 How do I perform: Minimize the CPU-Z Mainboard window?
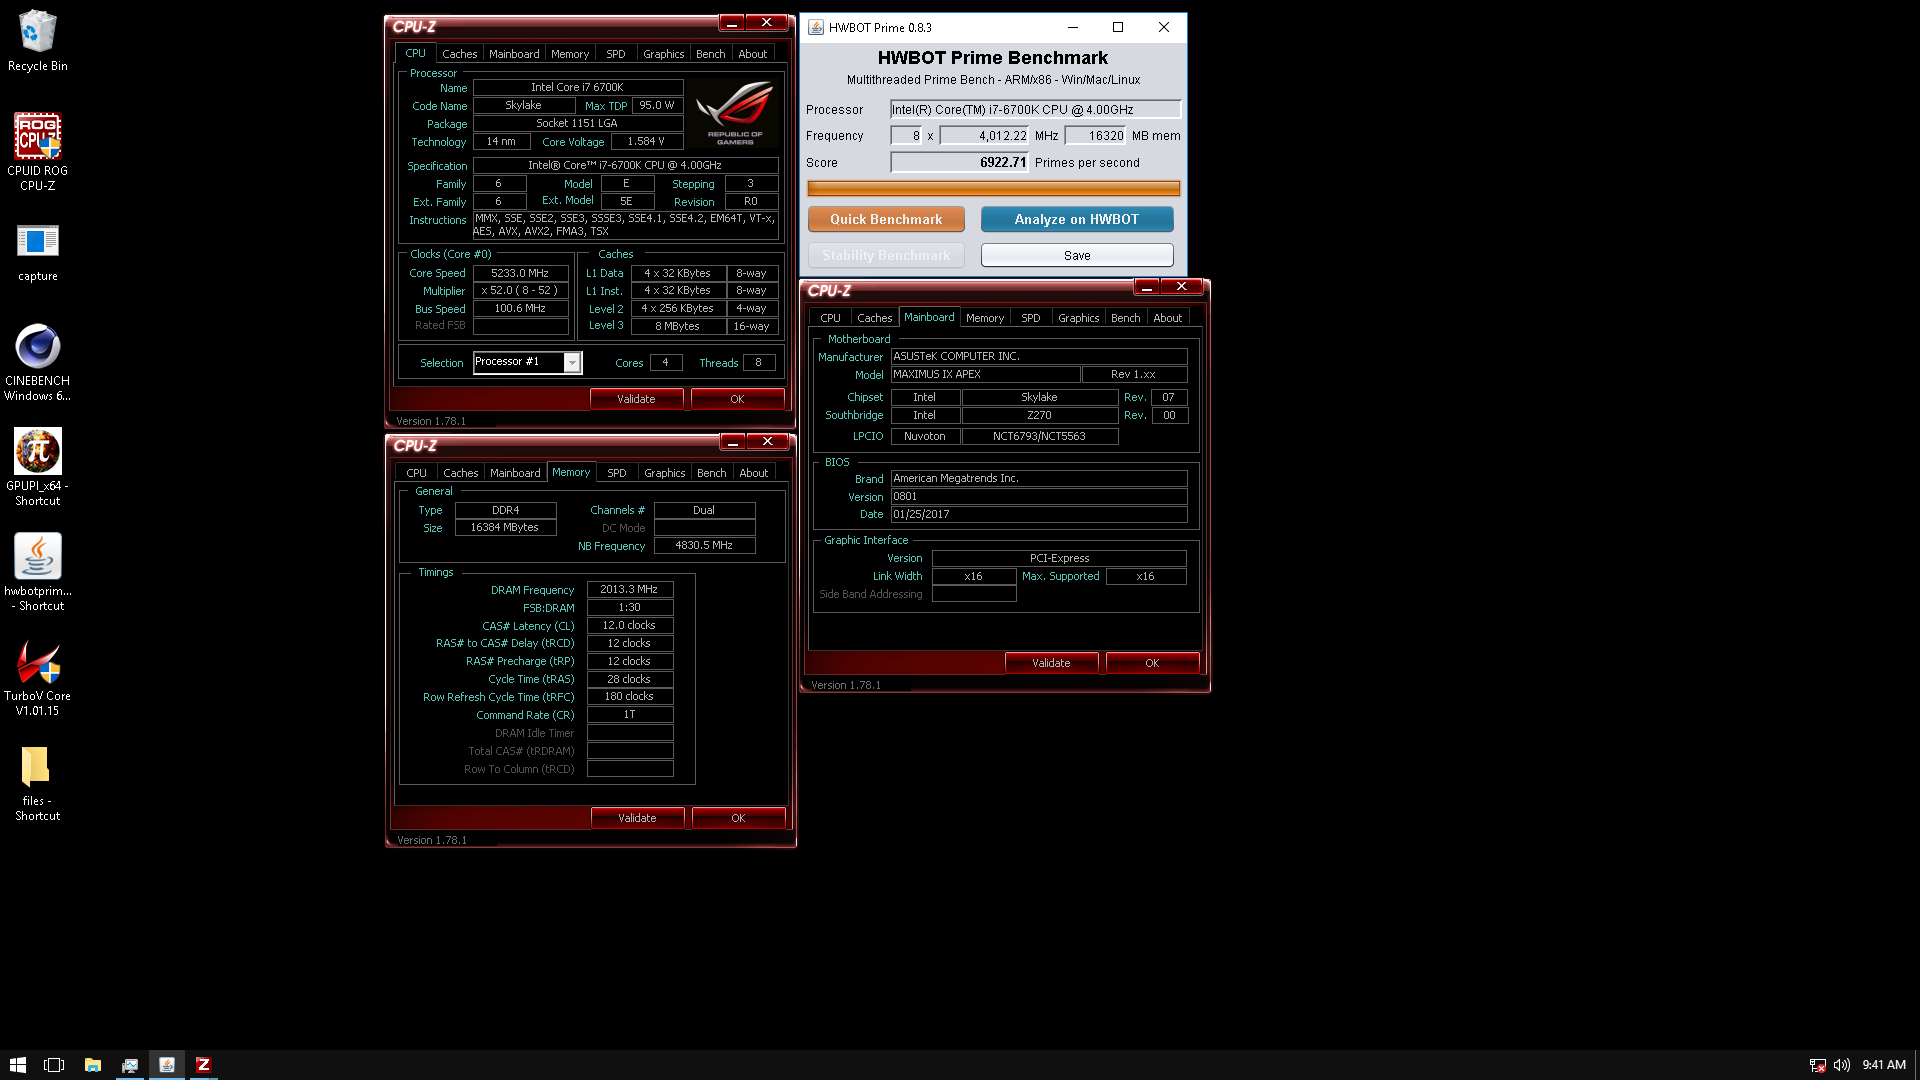(x=1147, y=286)
